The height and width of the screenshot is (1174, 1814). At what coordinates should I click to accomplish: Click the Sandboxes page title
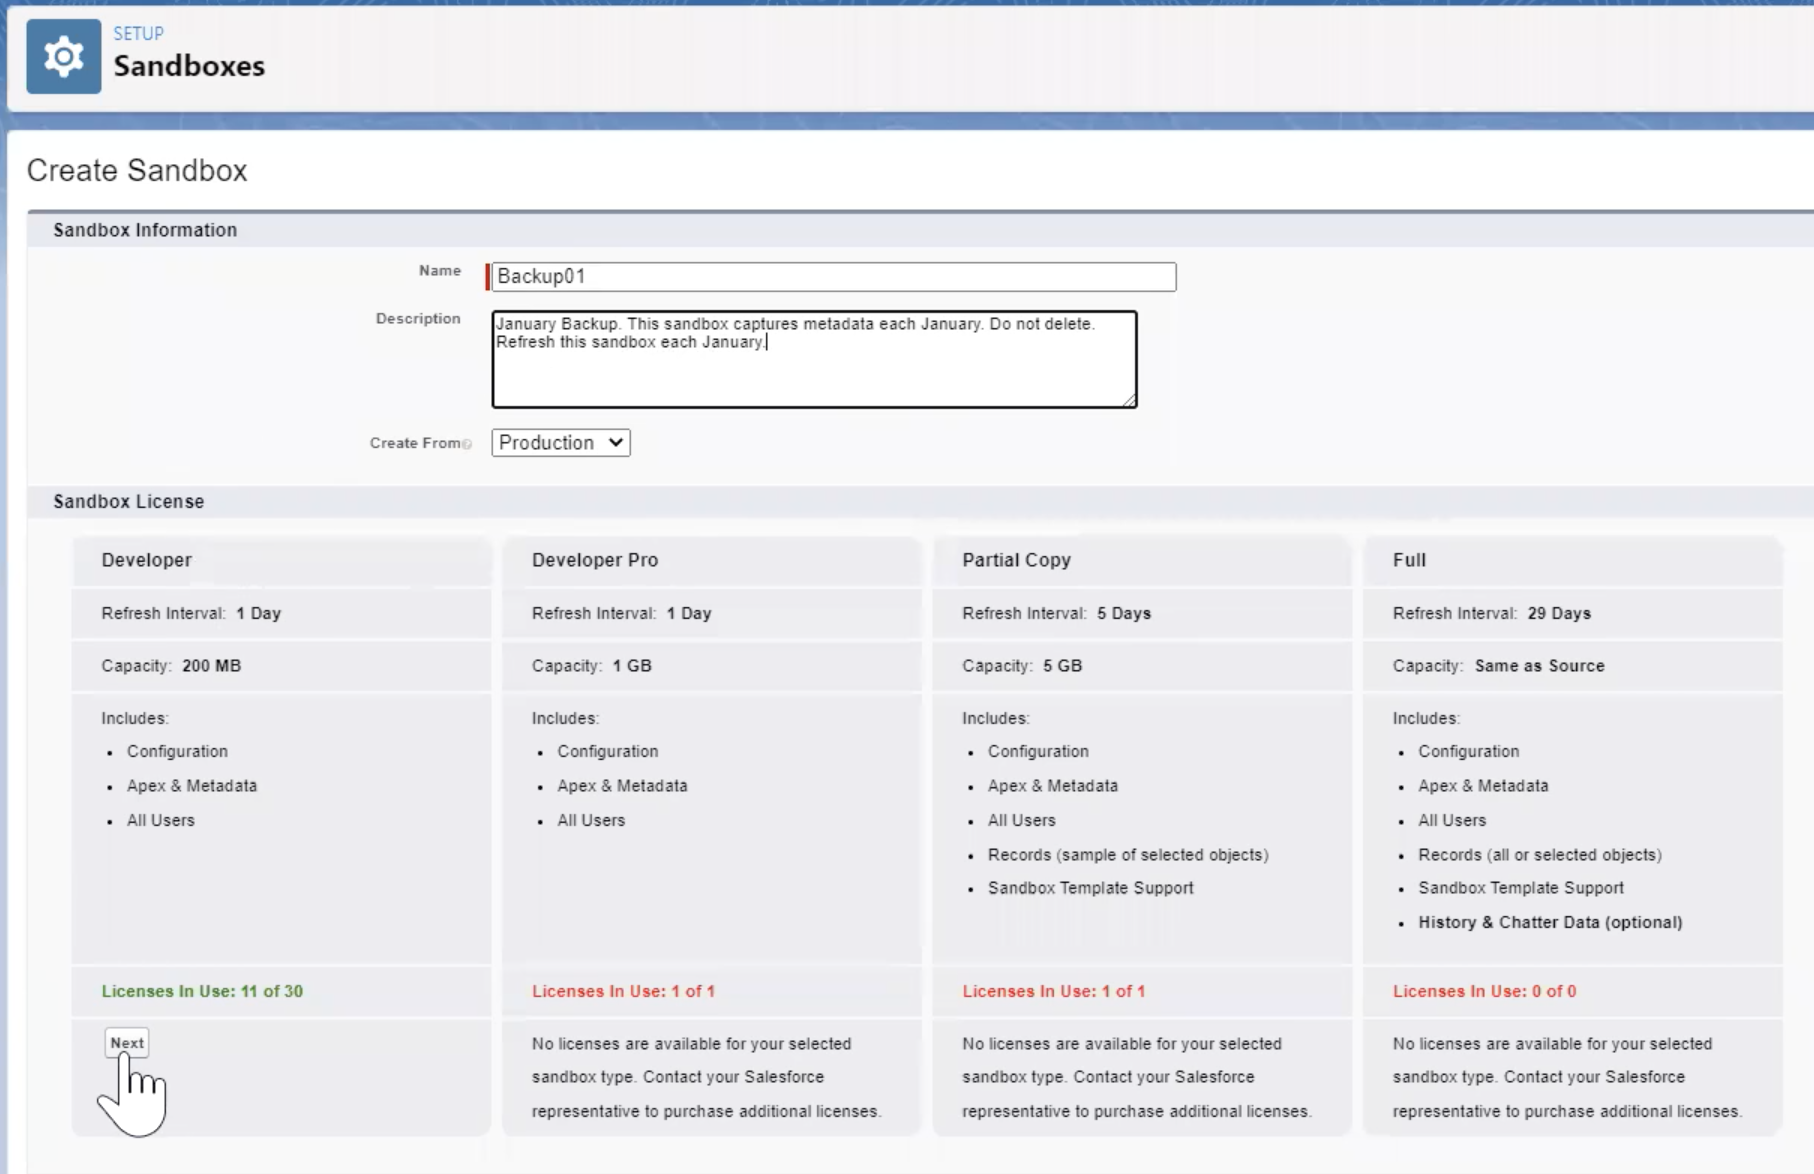(x=189, y=66)
